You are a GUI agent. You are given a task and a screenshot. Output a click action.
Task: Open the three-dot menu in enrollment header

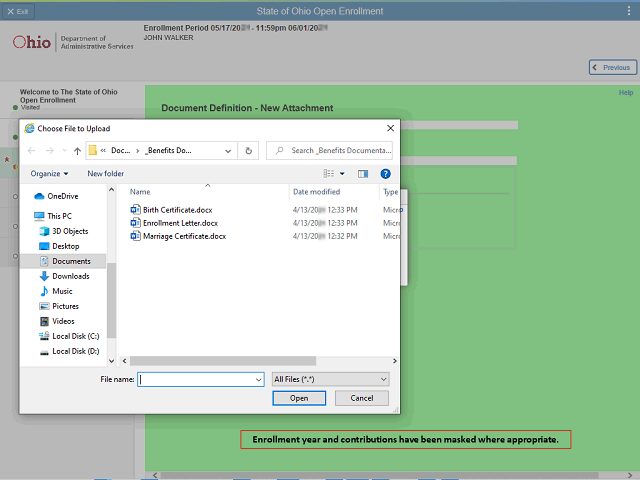click(629, 11)
